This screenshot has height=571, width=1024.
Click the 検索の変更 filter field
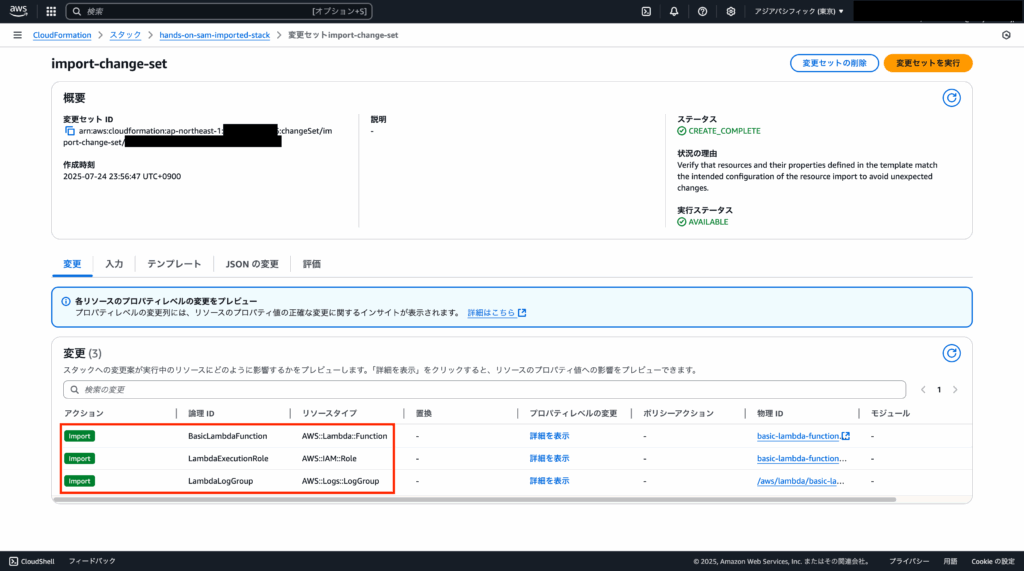coord(485,389)
